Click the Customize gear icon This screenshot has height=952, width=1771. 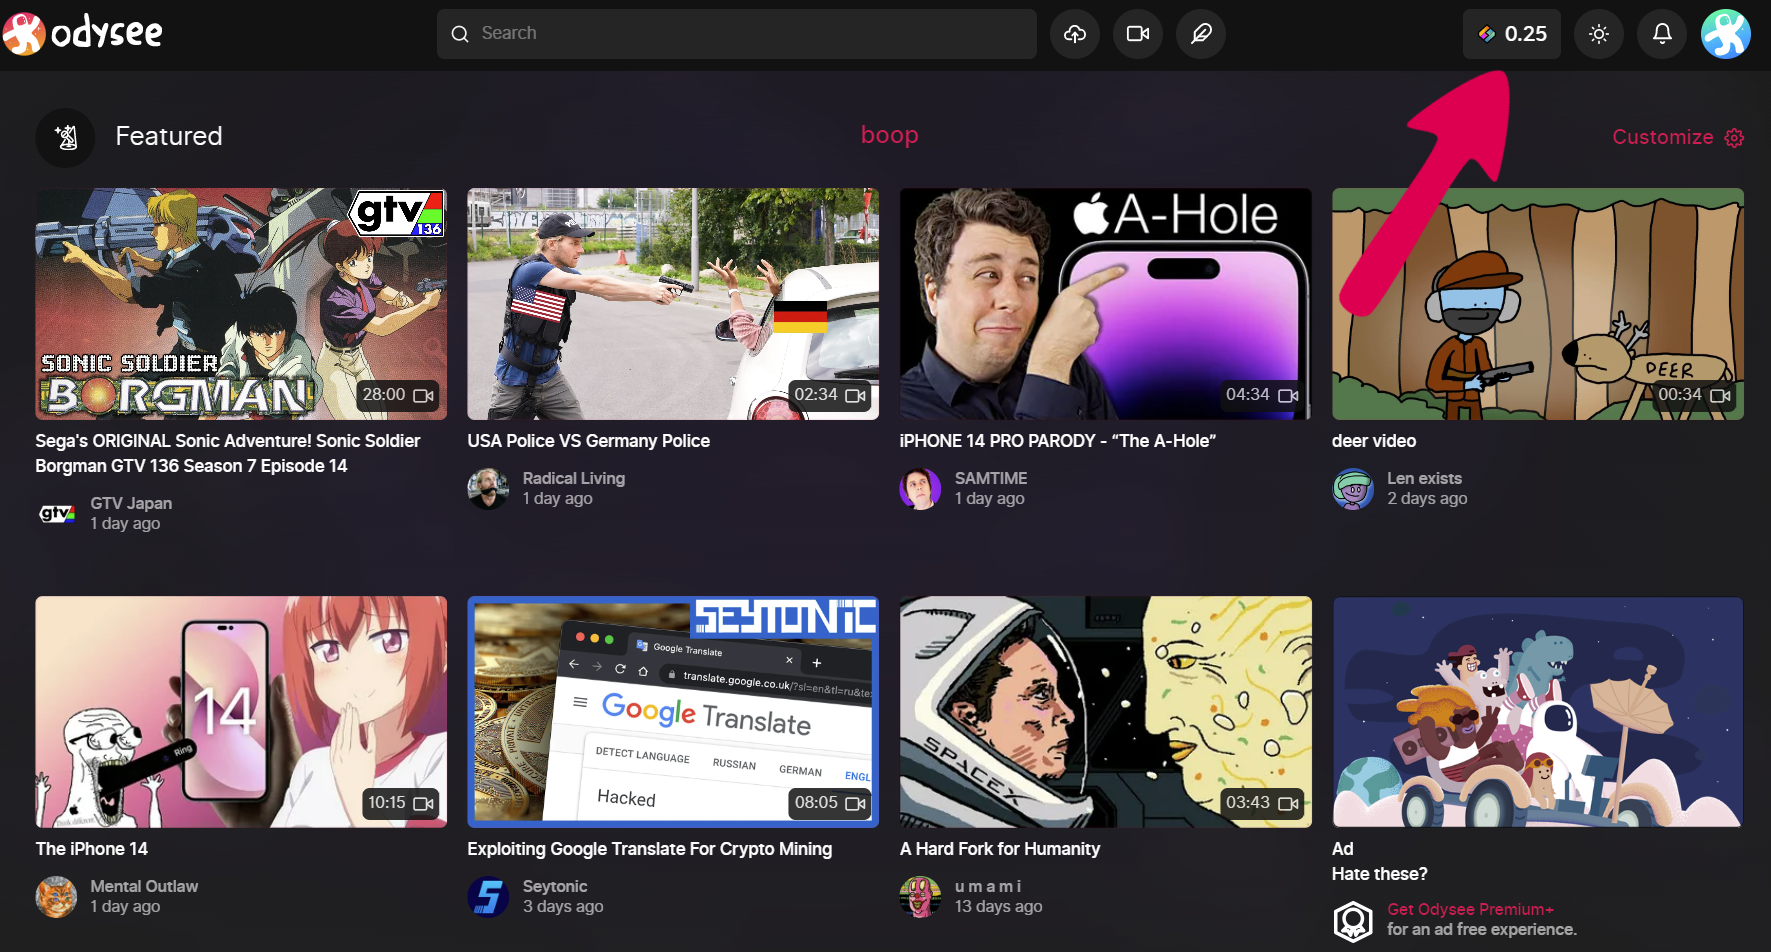point(1734,138)
